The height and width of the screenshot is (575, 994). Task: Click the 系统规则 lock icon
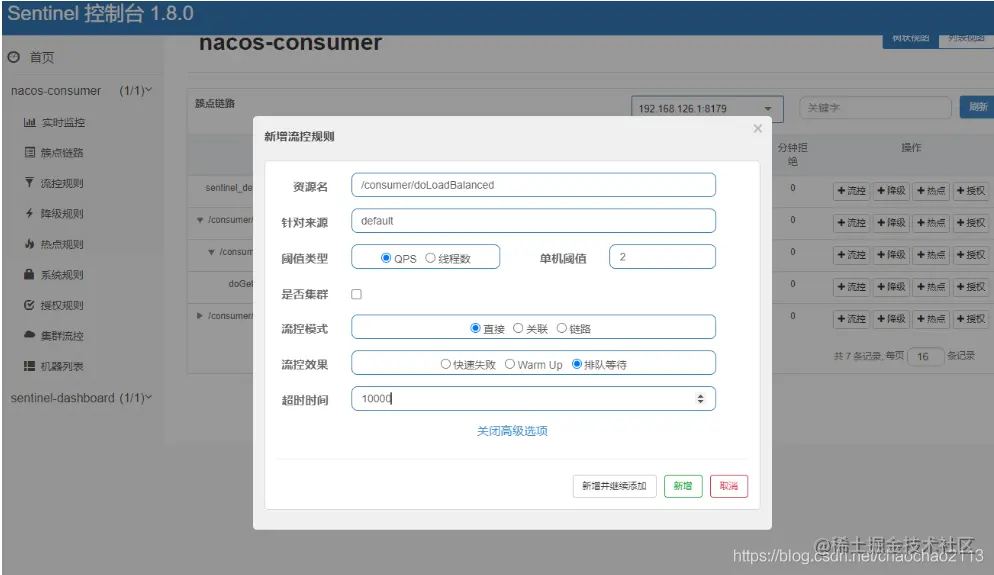(29, 274)
